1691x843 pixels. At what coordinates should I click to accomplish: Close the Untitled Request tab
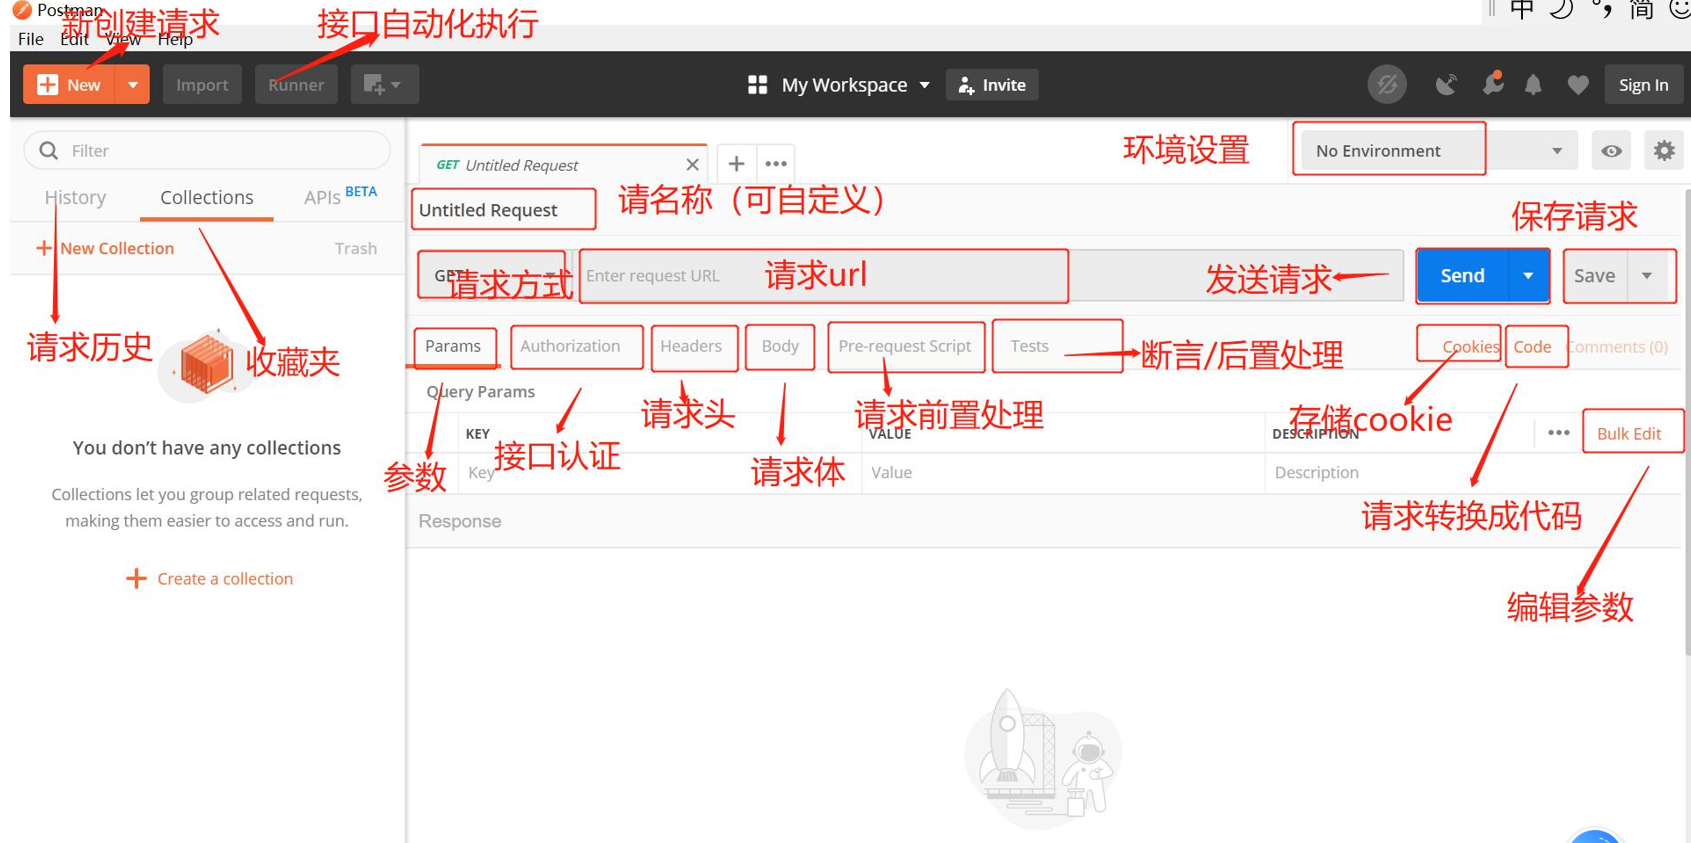pyautogui.click(x=692, y=165)
